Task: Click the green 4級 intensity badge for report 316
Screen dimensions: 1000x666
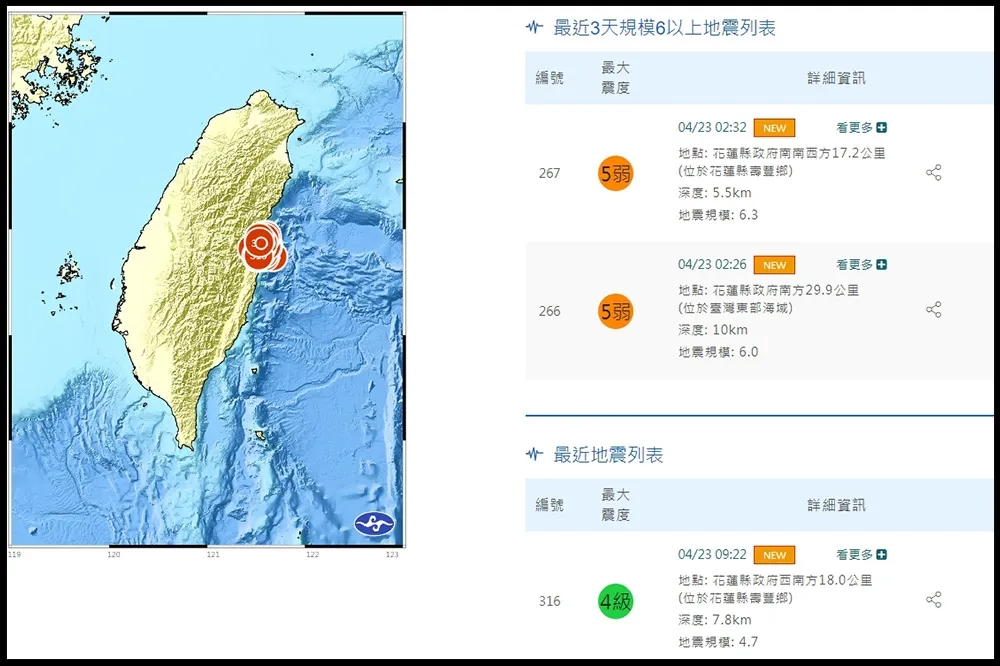Action: [615, 601]
